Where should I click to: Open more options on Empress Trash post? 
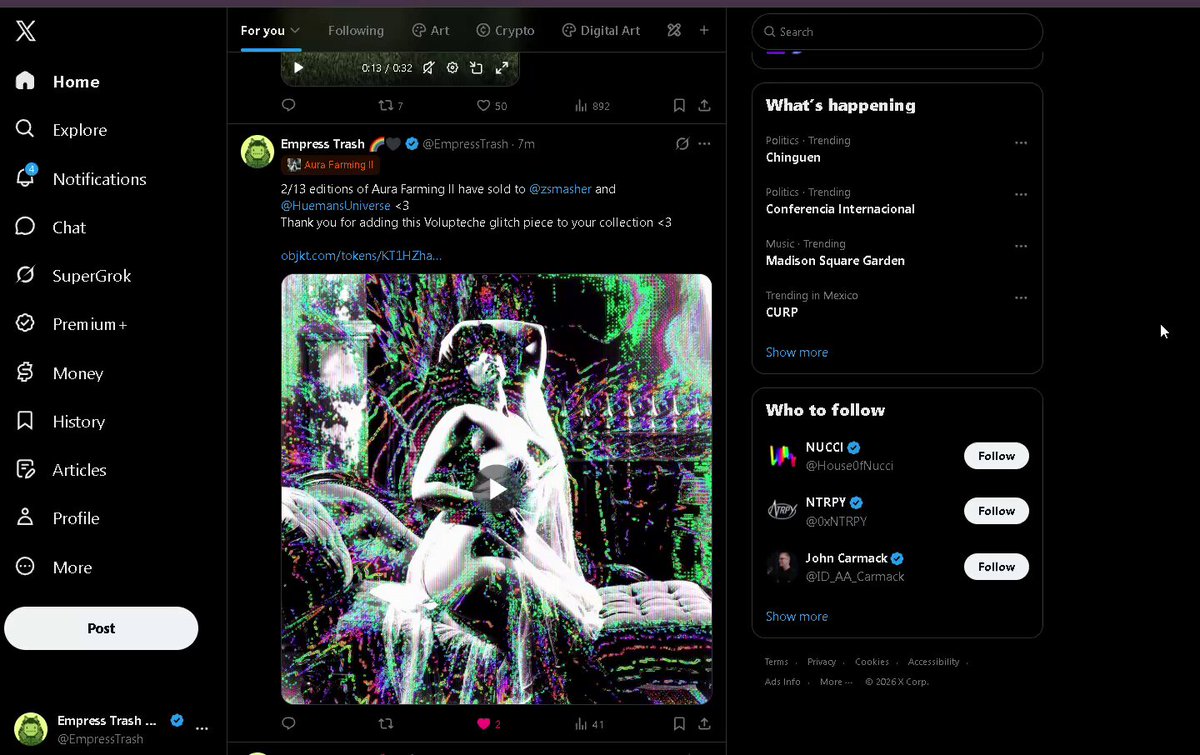coord(704,144)
